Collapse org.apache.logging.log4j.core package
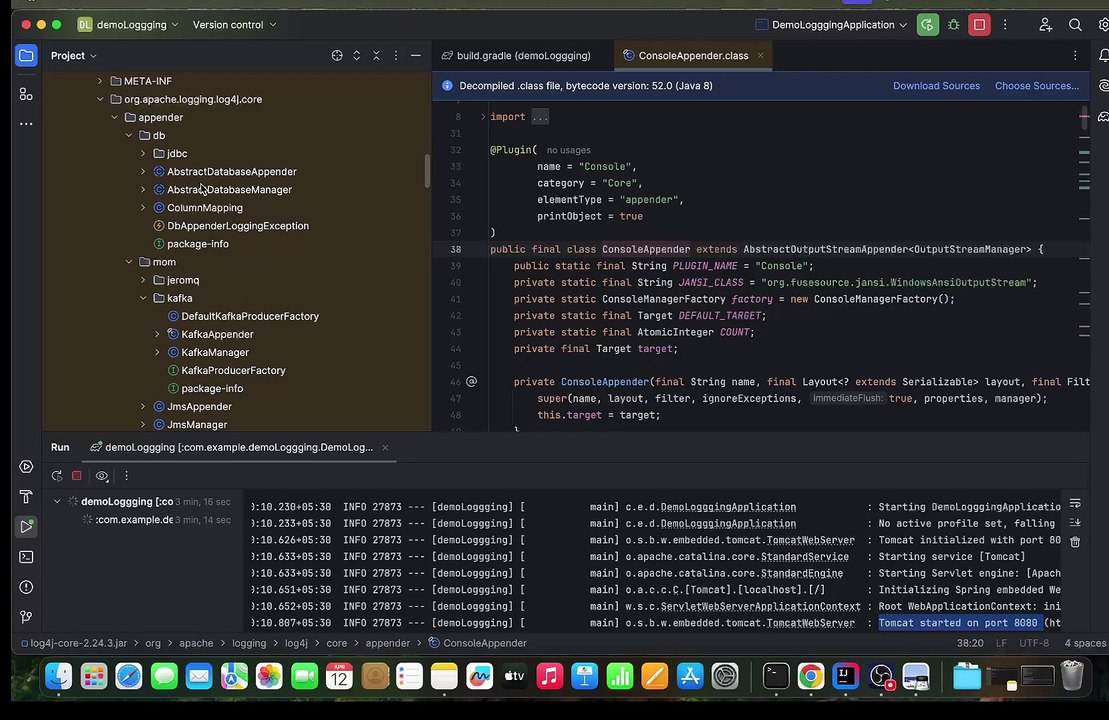The image size is (1109, 720). click(100, 100)
